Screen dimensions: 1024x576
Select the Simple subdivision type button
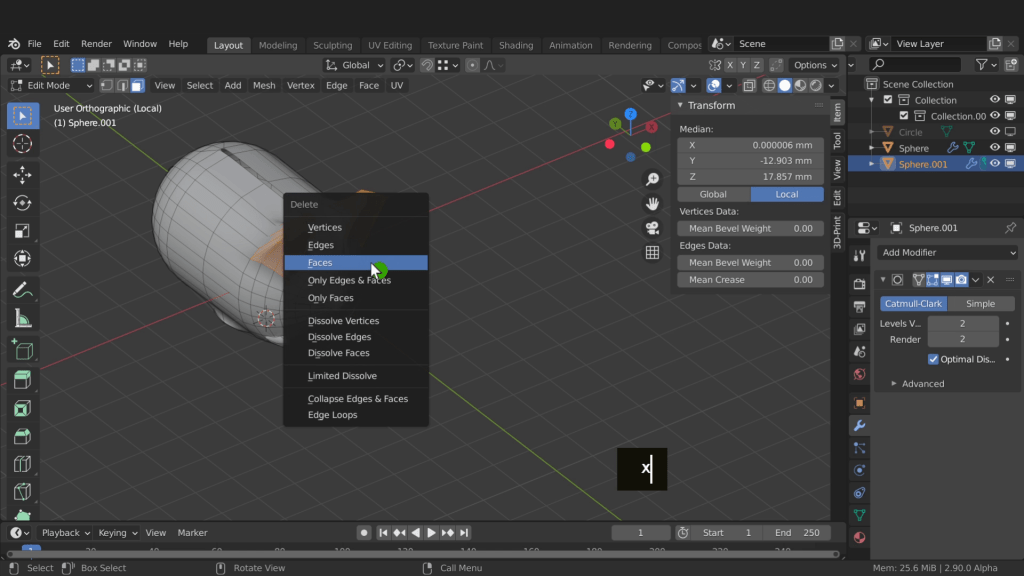[980, 304]
